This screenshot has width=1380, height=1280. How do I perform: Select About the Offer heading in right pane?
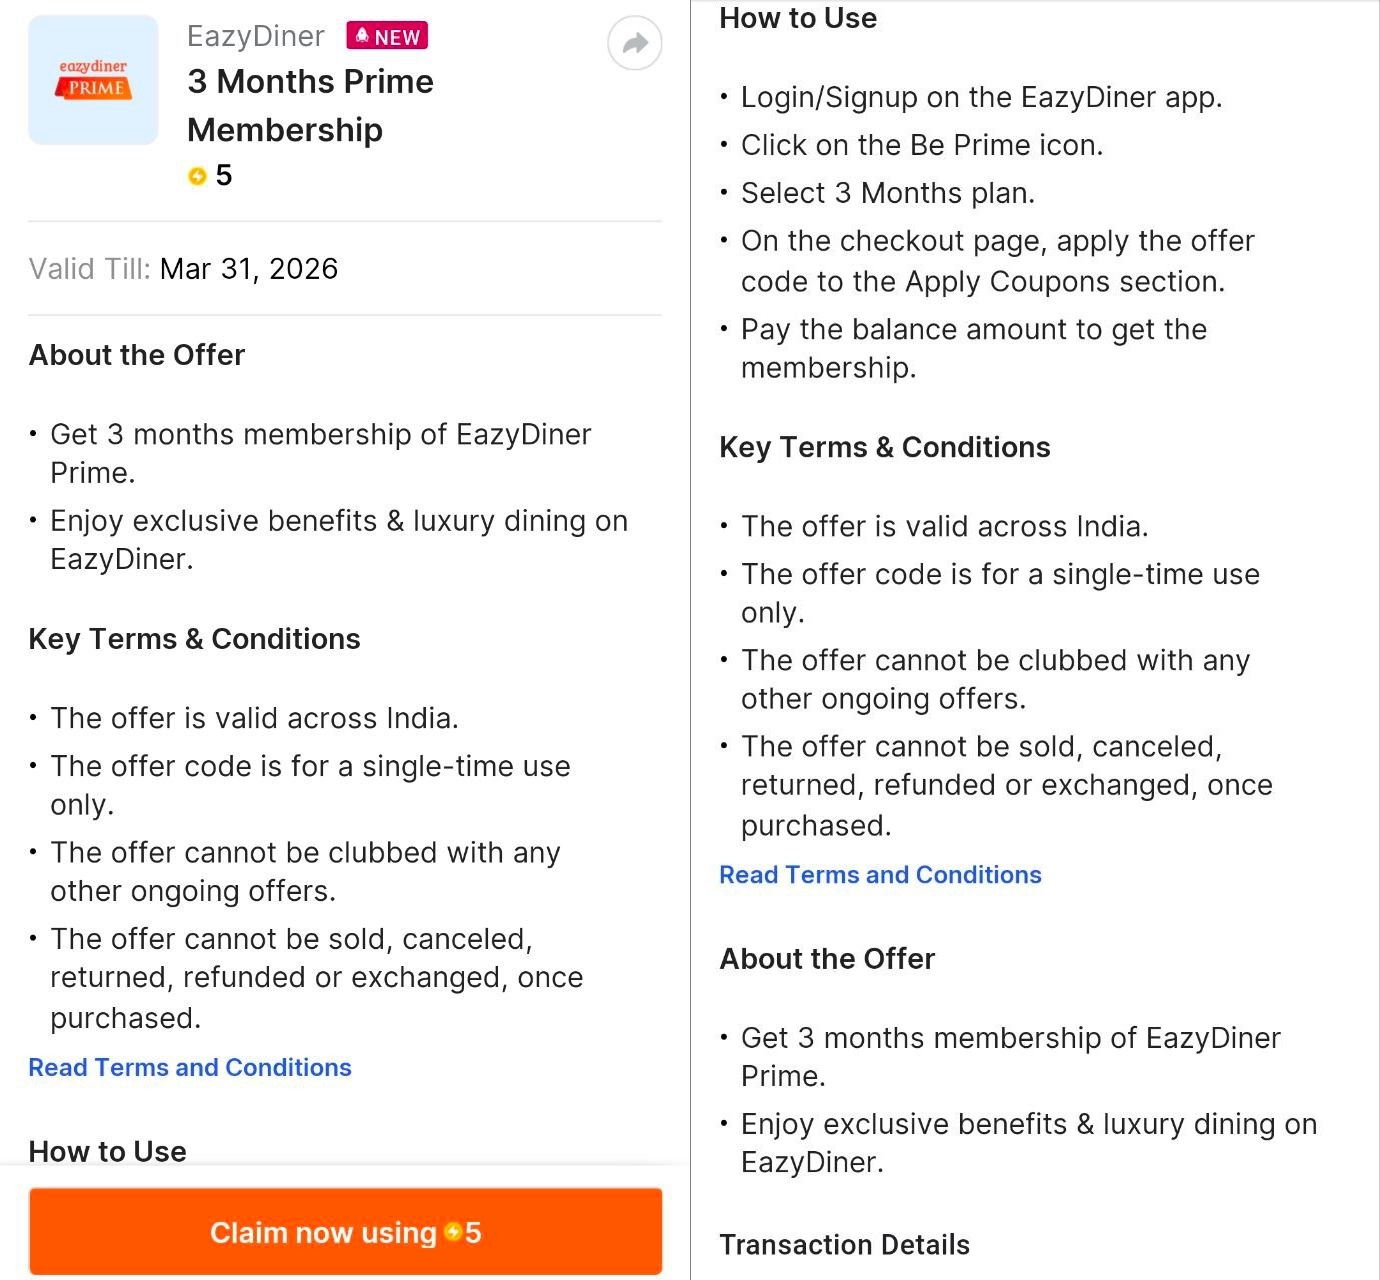[x=827, y=959]
